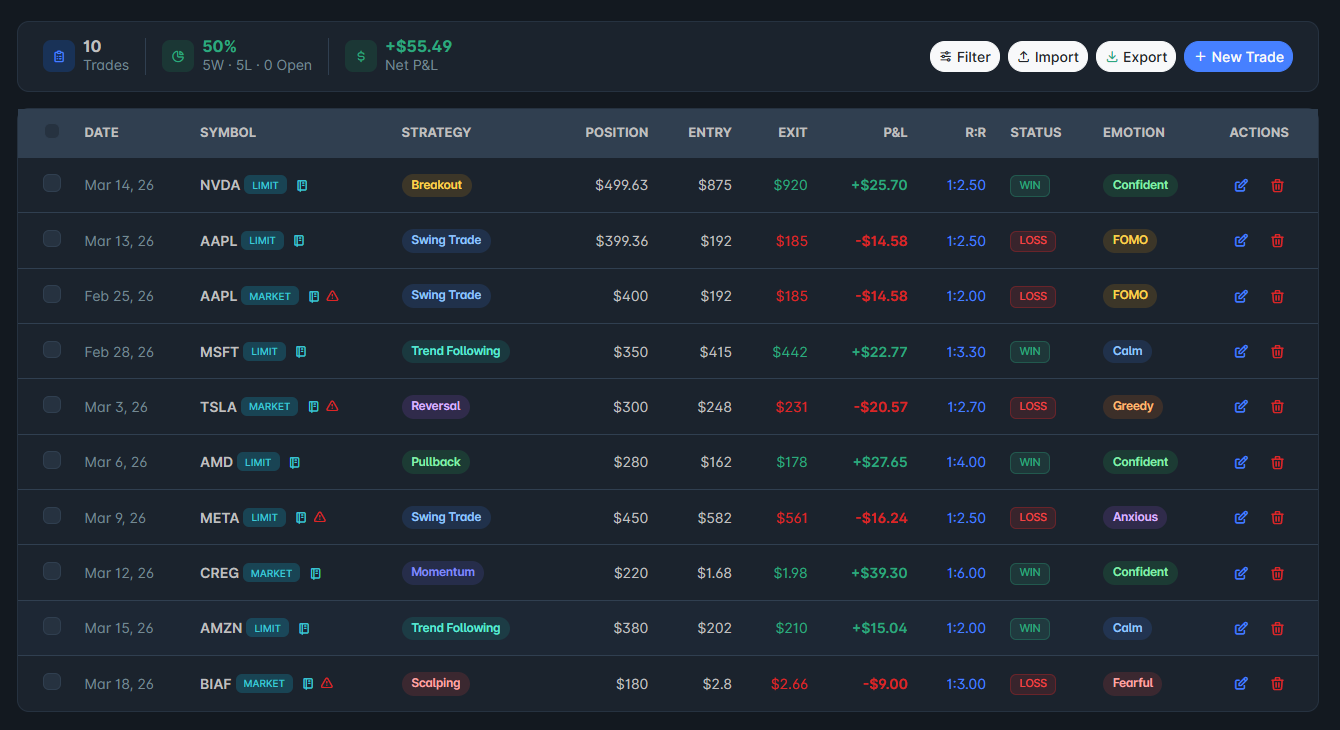Sort by the SYMBOL column header
1340x730 pixels.
(228, 132)
